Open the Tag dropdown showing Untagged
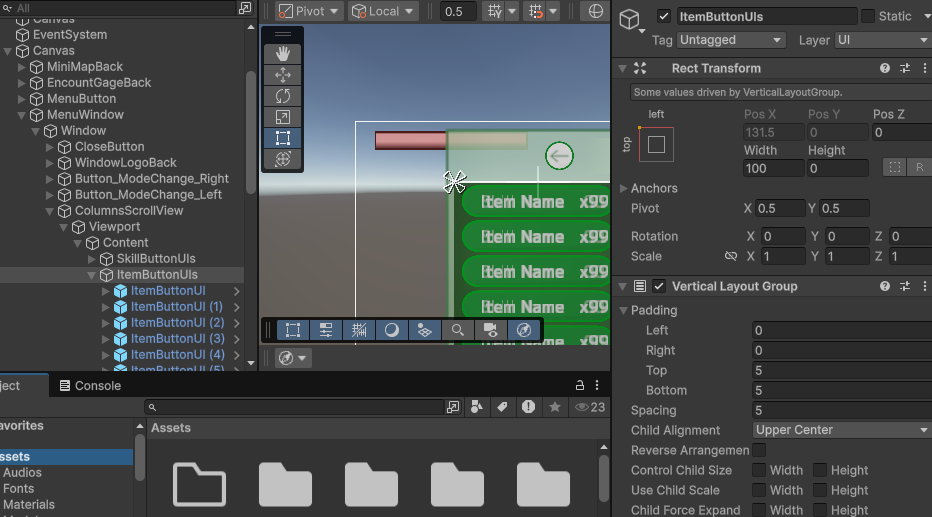Image resolution: width=932 pixels, height=517 pixels. tap(731, 40)
